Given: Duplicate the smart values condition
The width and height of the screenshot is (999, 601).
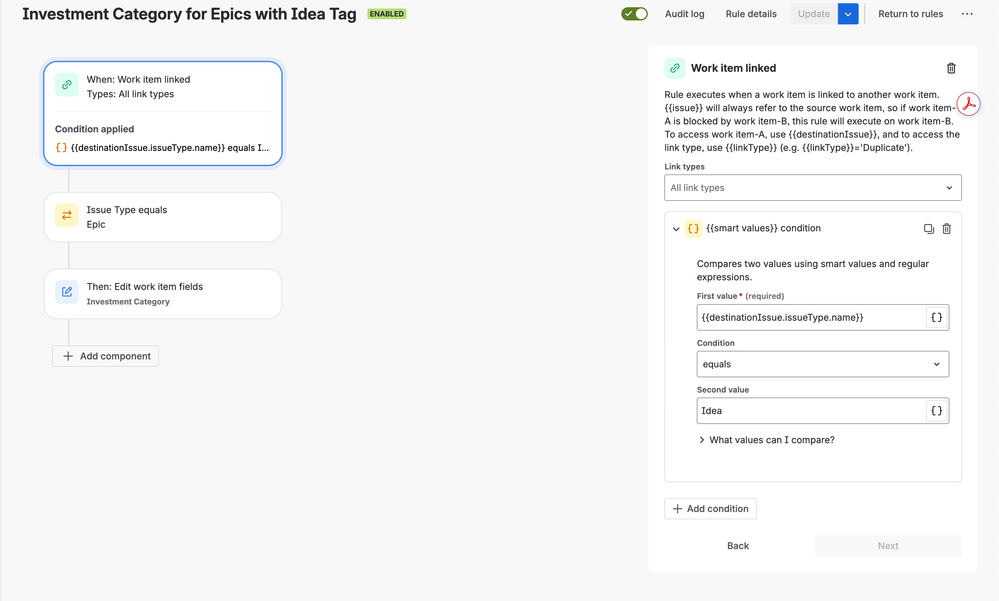Looking at the screenshot, I should (x=929, y=229).
